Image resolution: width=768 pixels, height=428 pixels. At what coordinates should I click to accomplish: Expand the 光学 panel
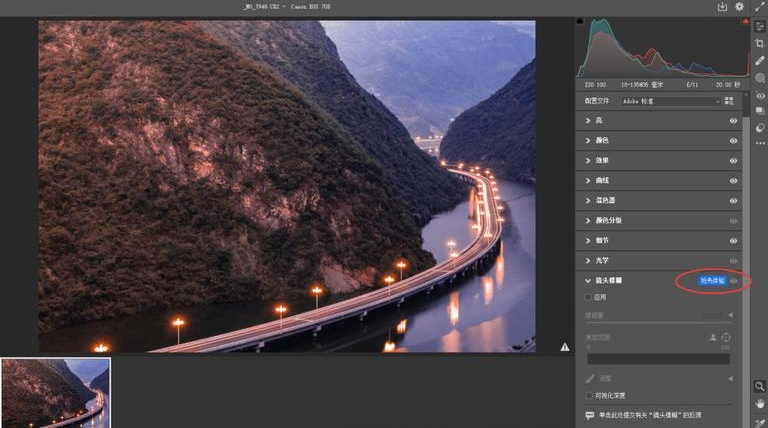tap(588, 261)
